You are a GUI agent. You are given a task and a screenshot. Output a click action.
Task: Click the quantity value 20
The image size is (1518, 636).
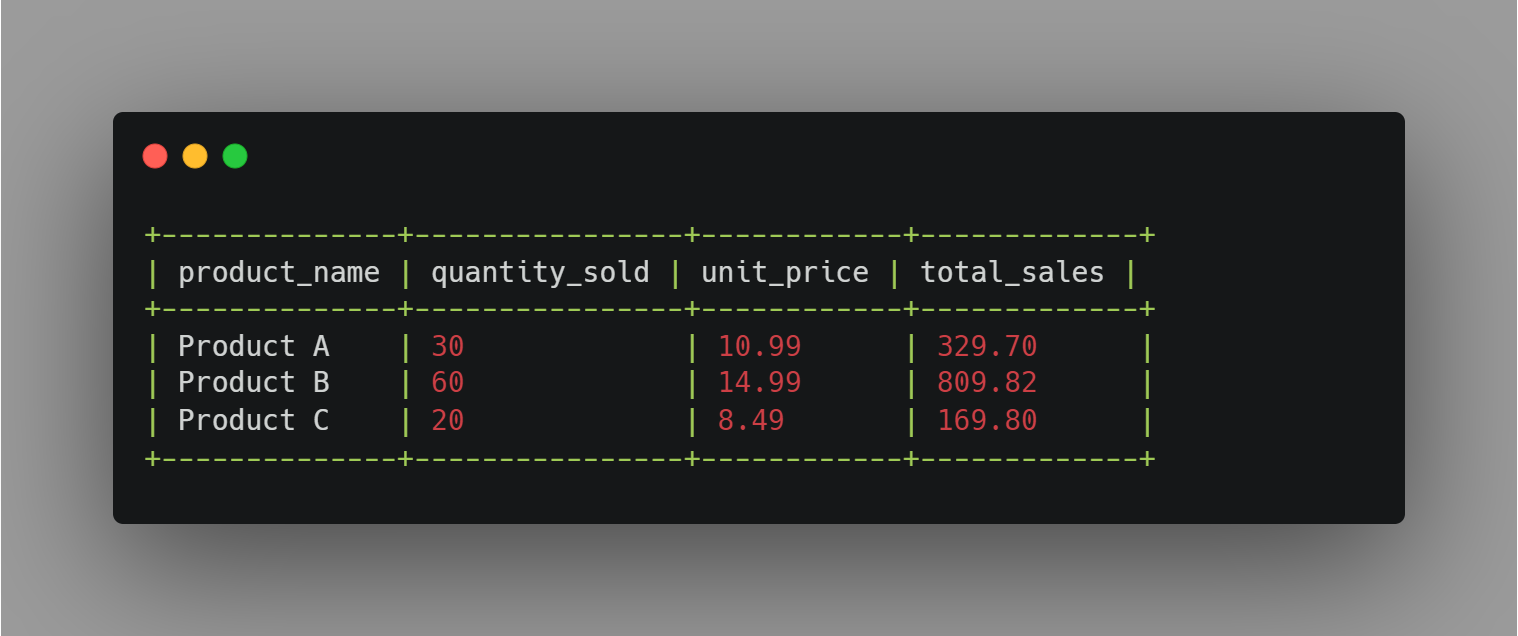tap(448, 420)
